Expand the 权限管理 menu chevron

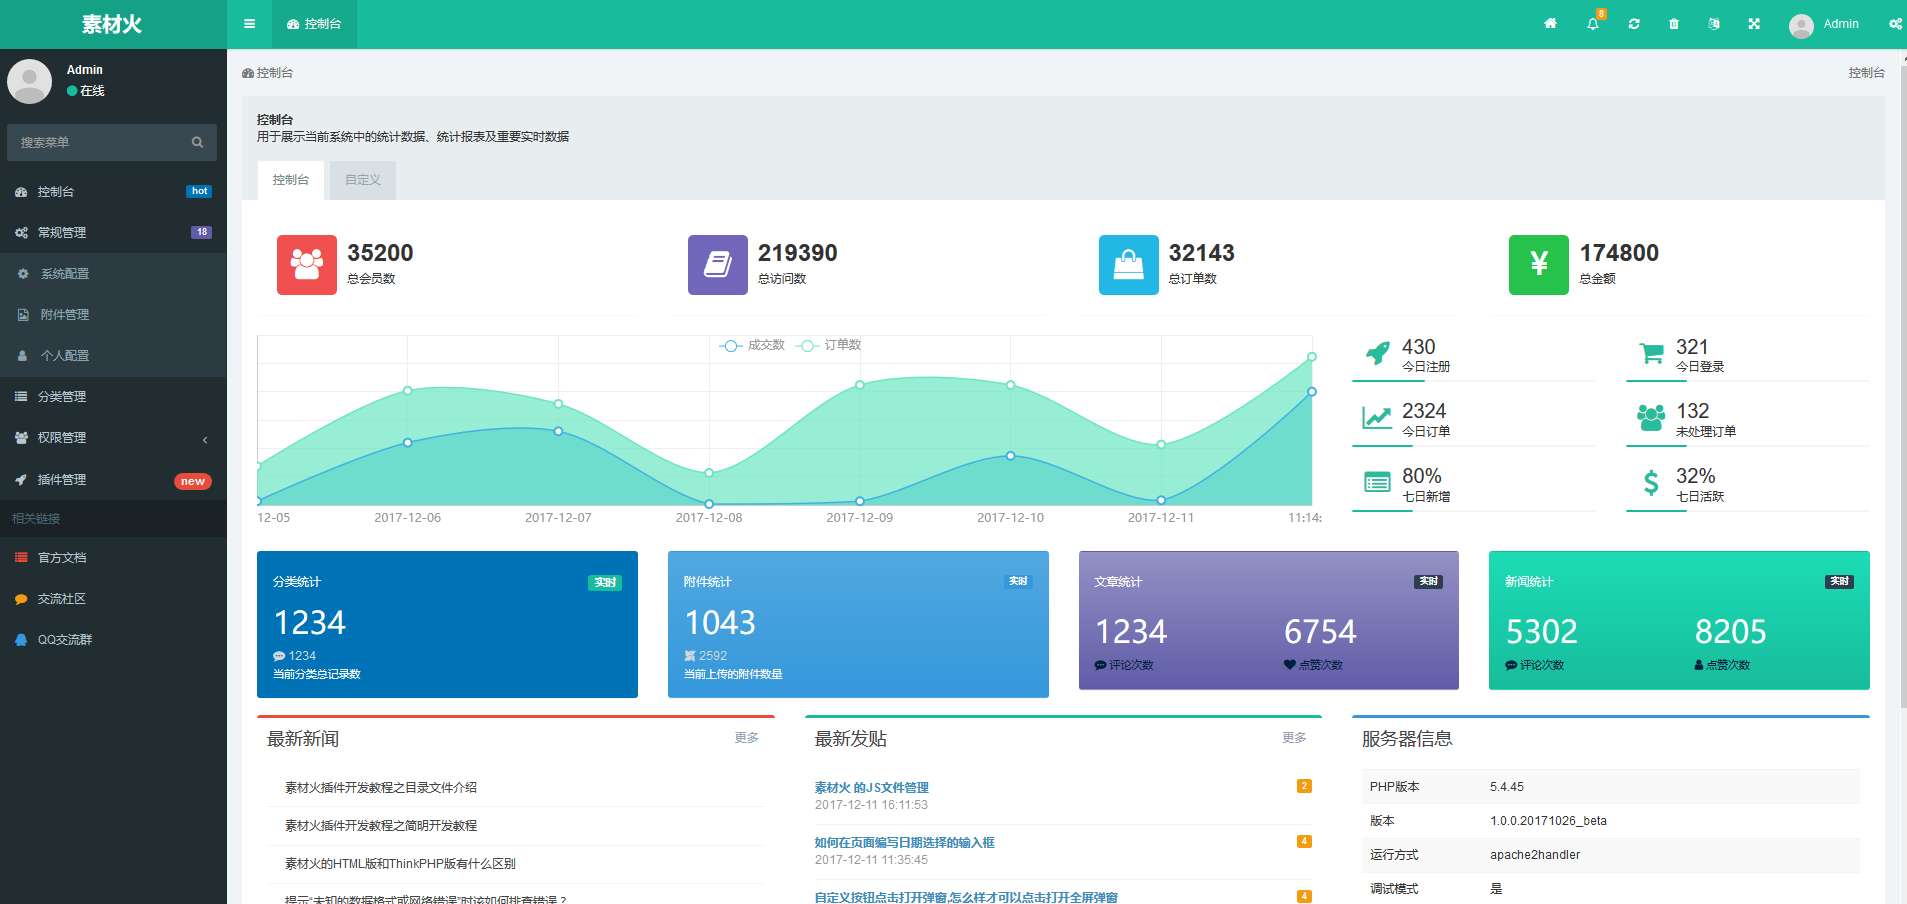click(205, 439)
